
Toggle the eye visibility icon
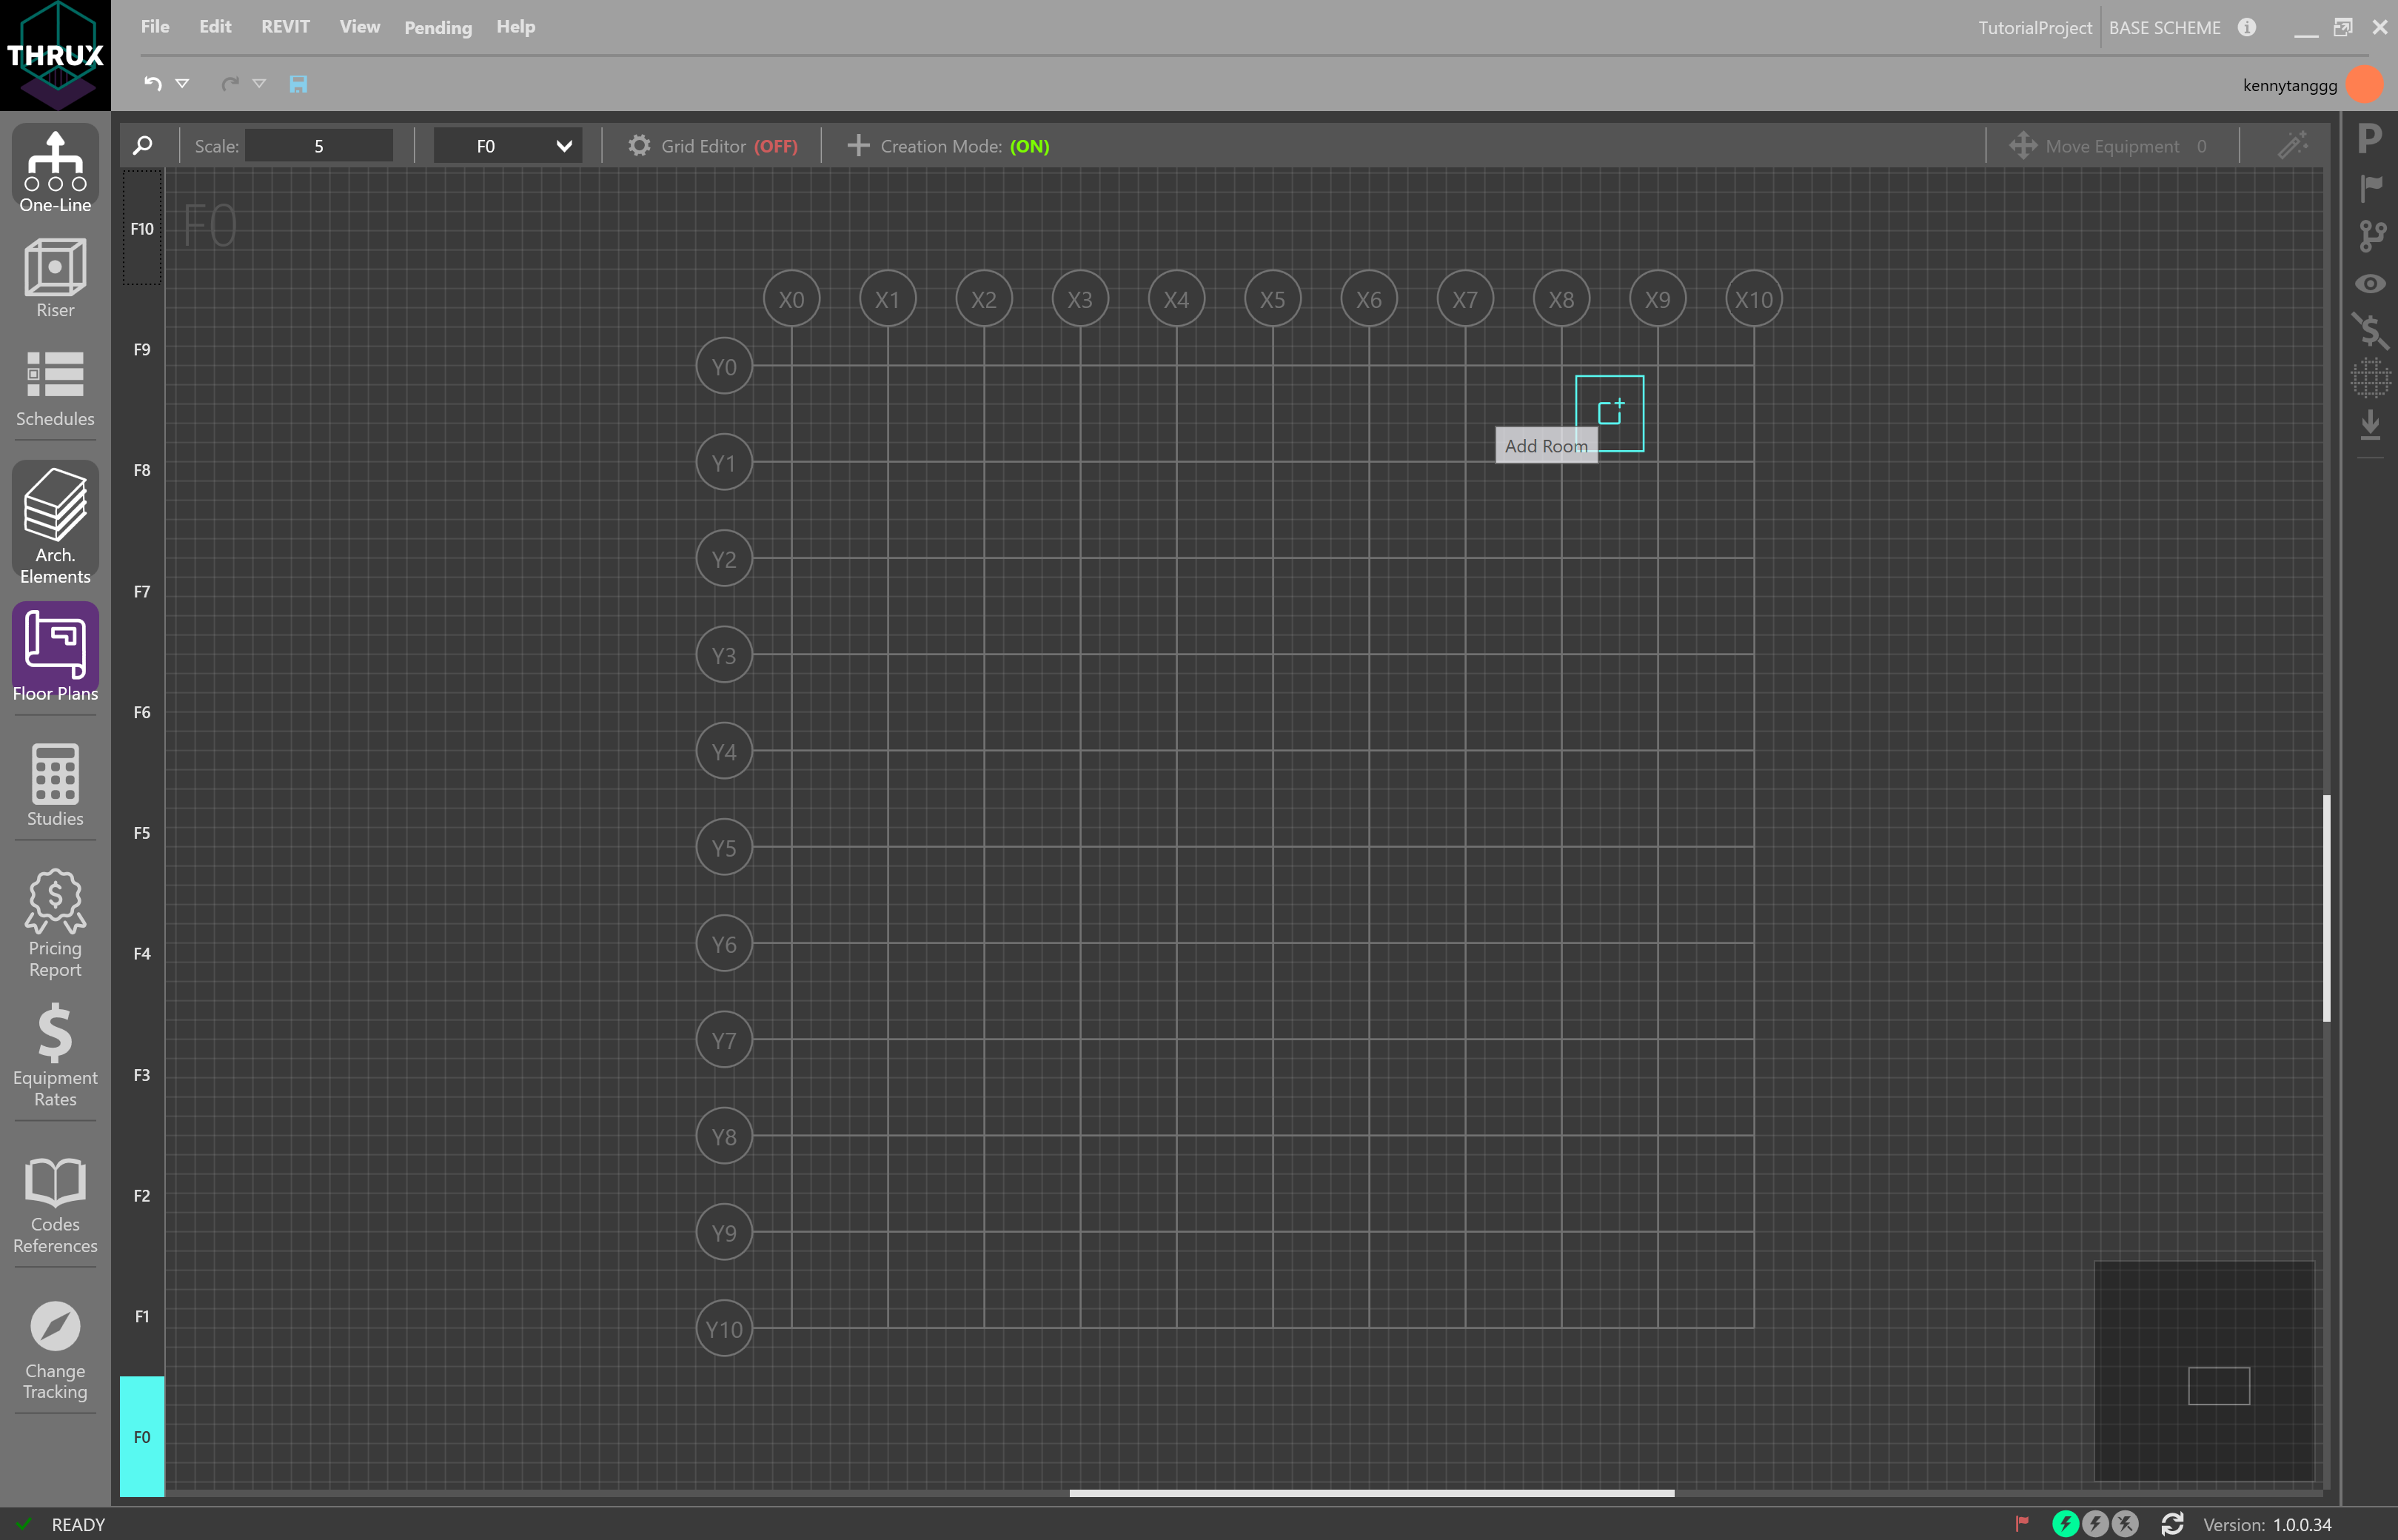2369,284
